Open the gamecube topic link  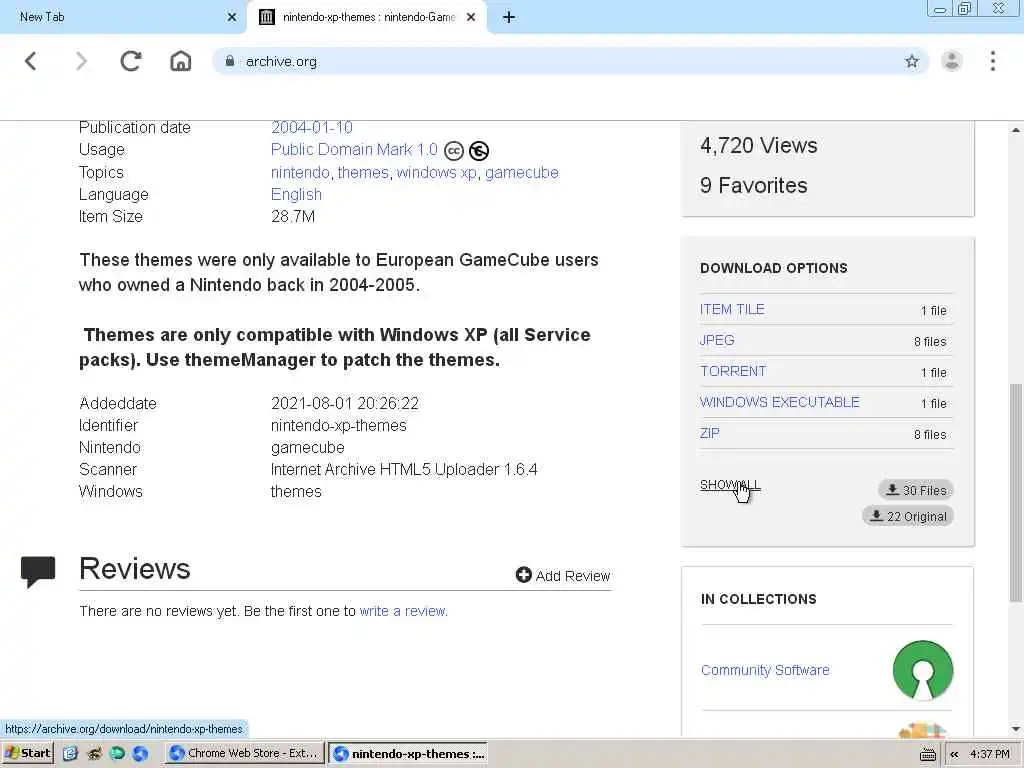tap(522, 172)
